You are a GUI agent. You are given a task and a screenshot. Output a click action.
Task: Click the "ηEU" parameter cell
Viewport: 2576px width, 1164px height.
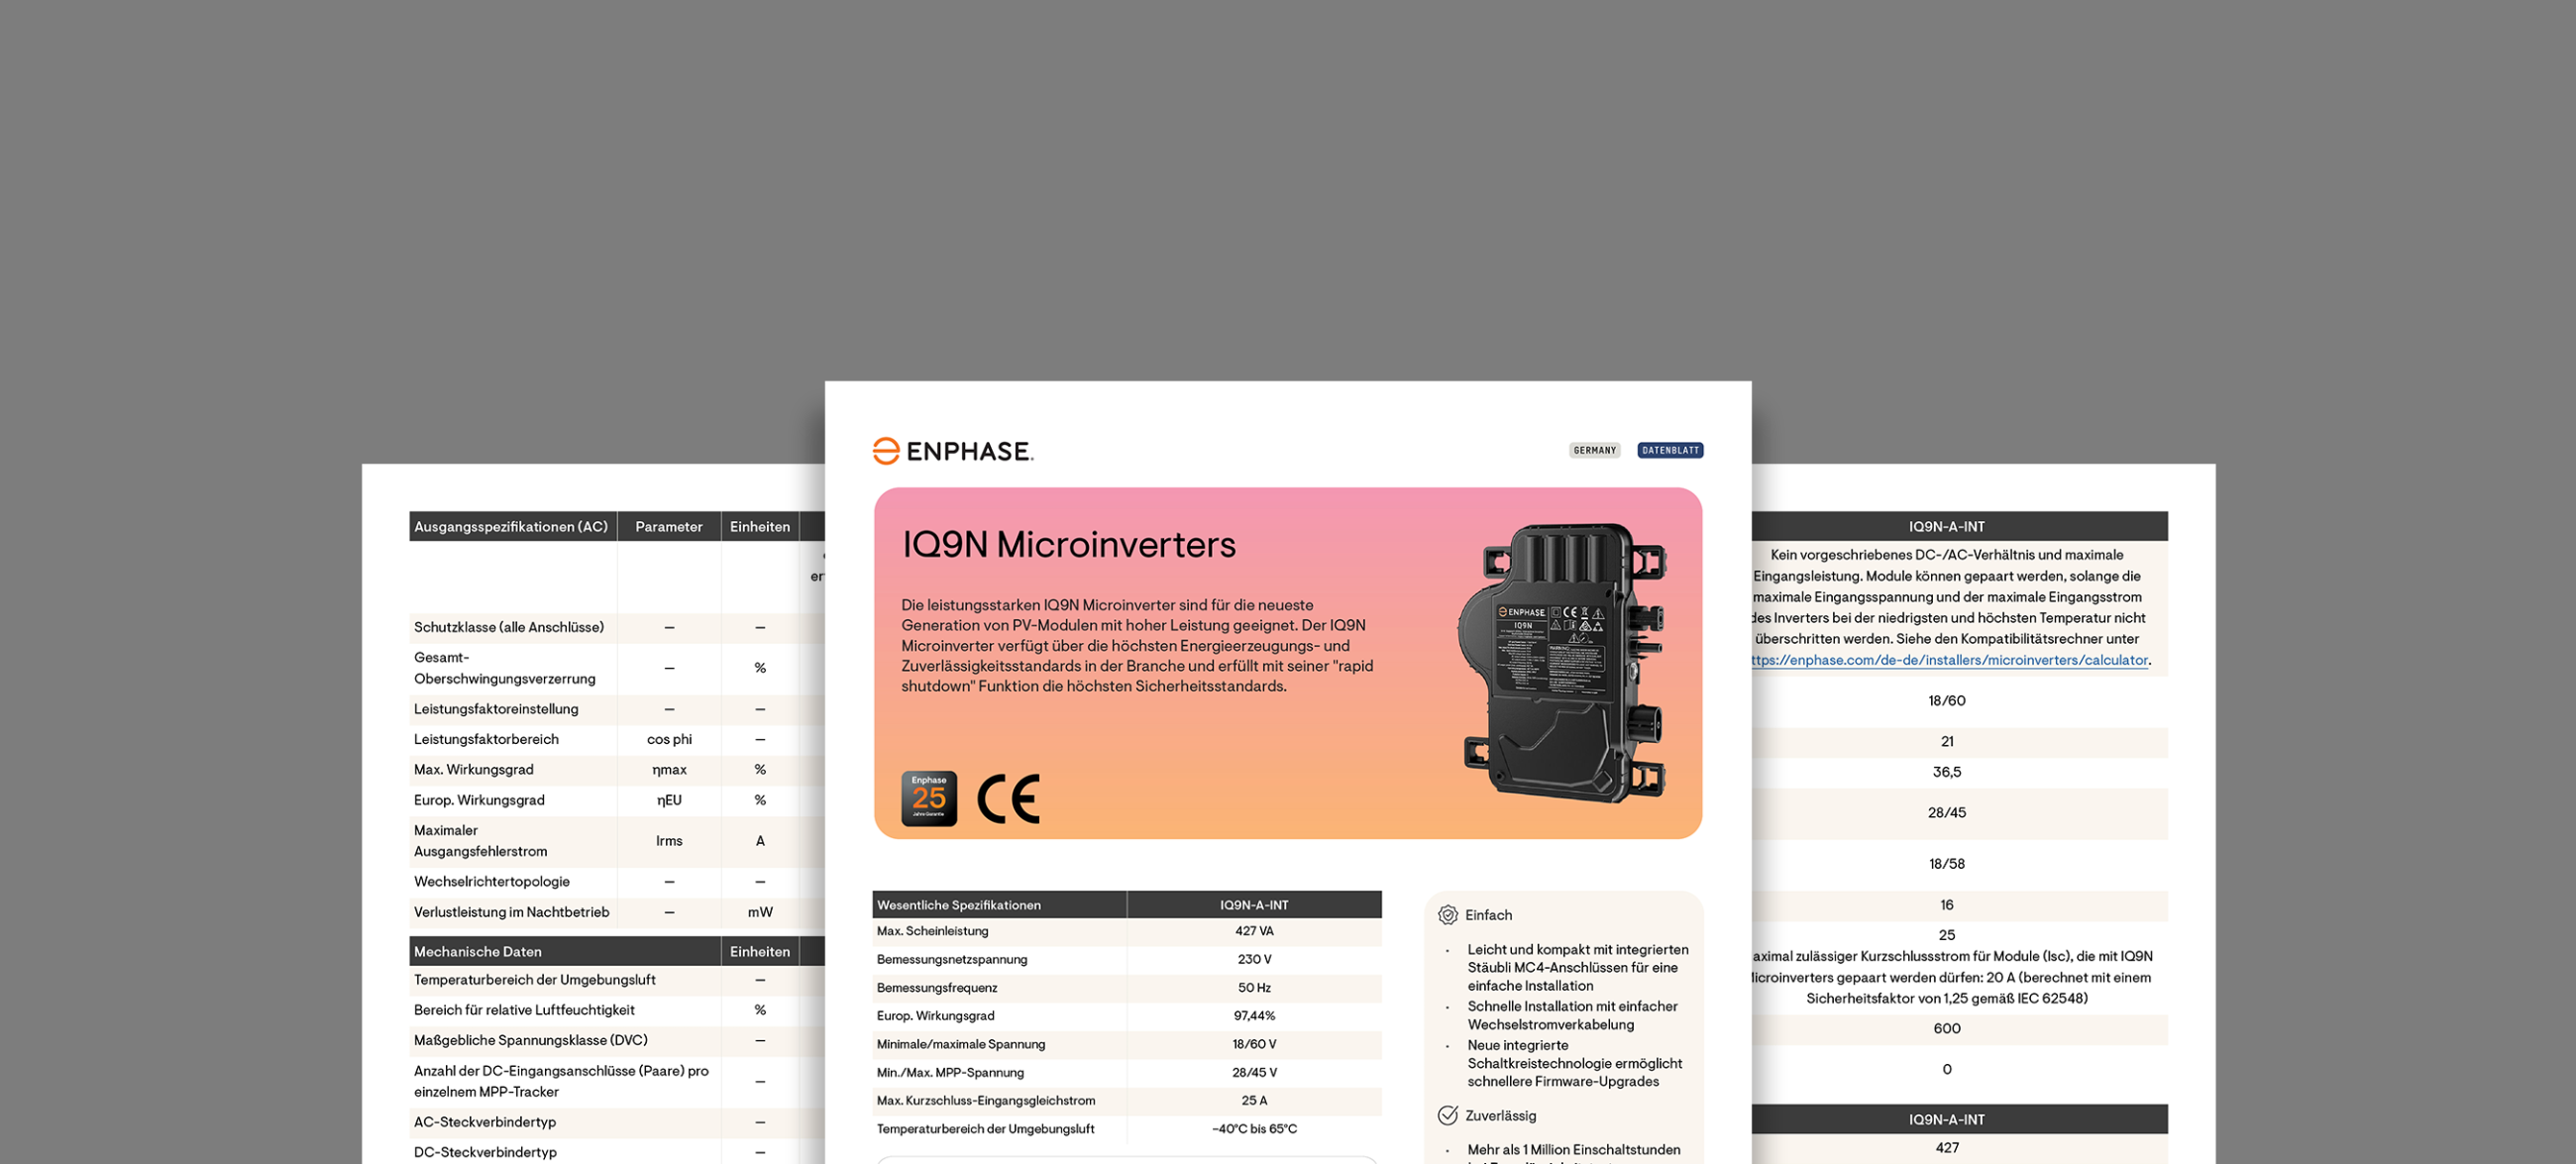669,800
